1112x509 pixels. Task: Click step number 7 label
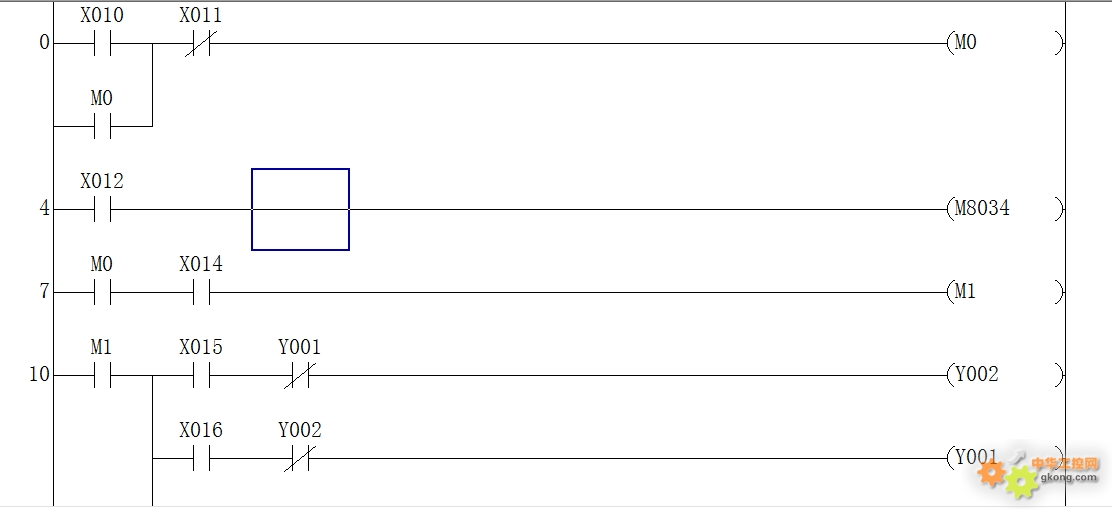pyautogui.click(x=44, y=291)
